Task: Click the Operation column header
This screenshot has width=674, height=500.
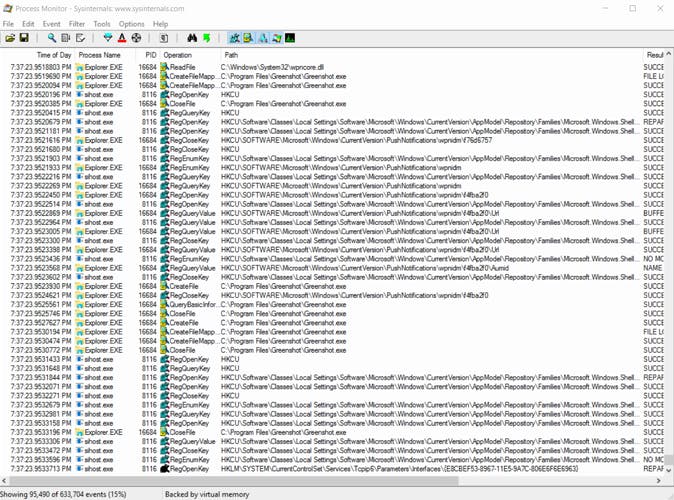Action: (190, 55)
